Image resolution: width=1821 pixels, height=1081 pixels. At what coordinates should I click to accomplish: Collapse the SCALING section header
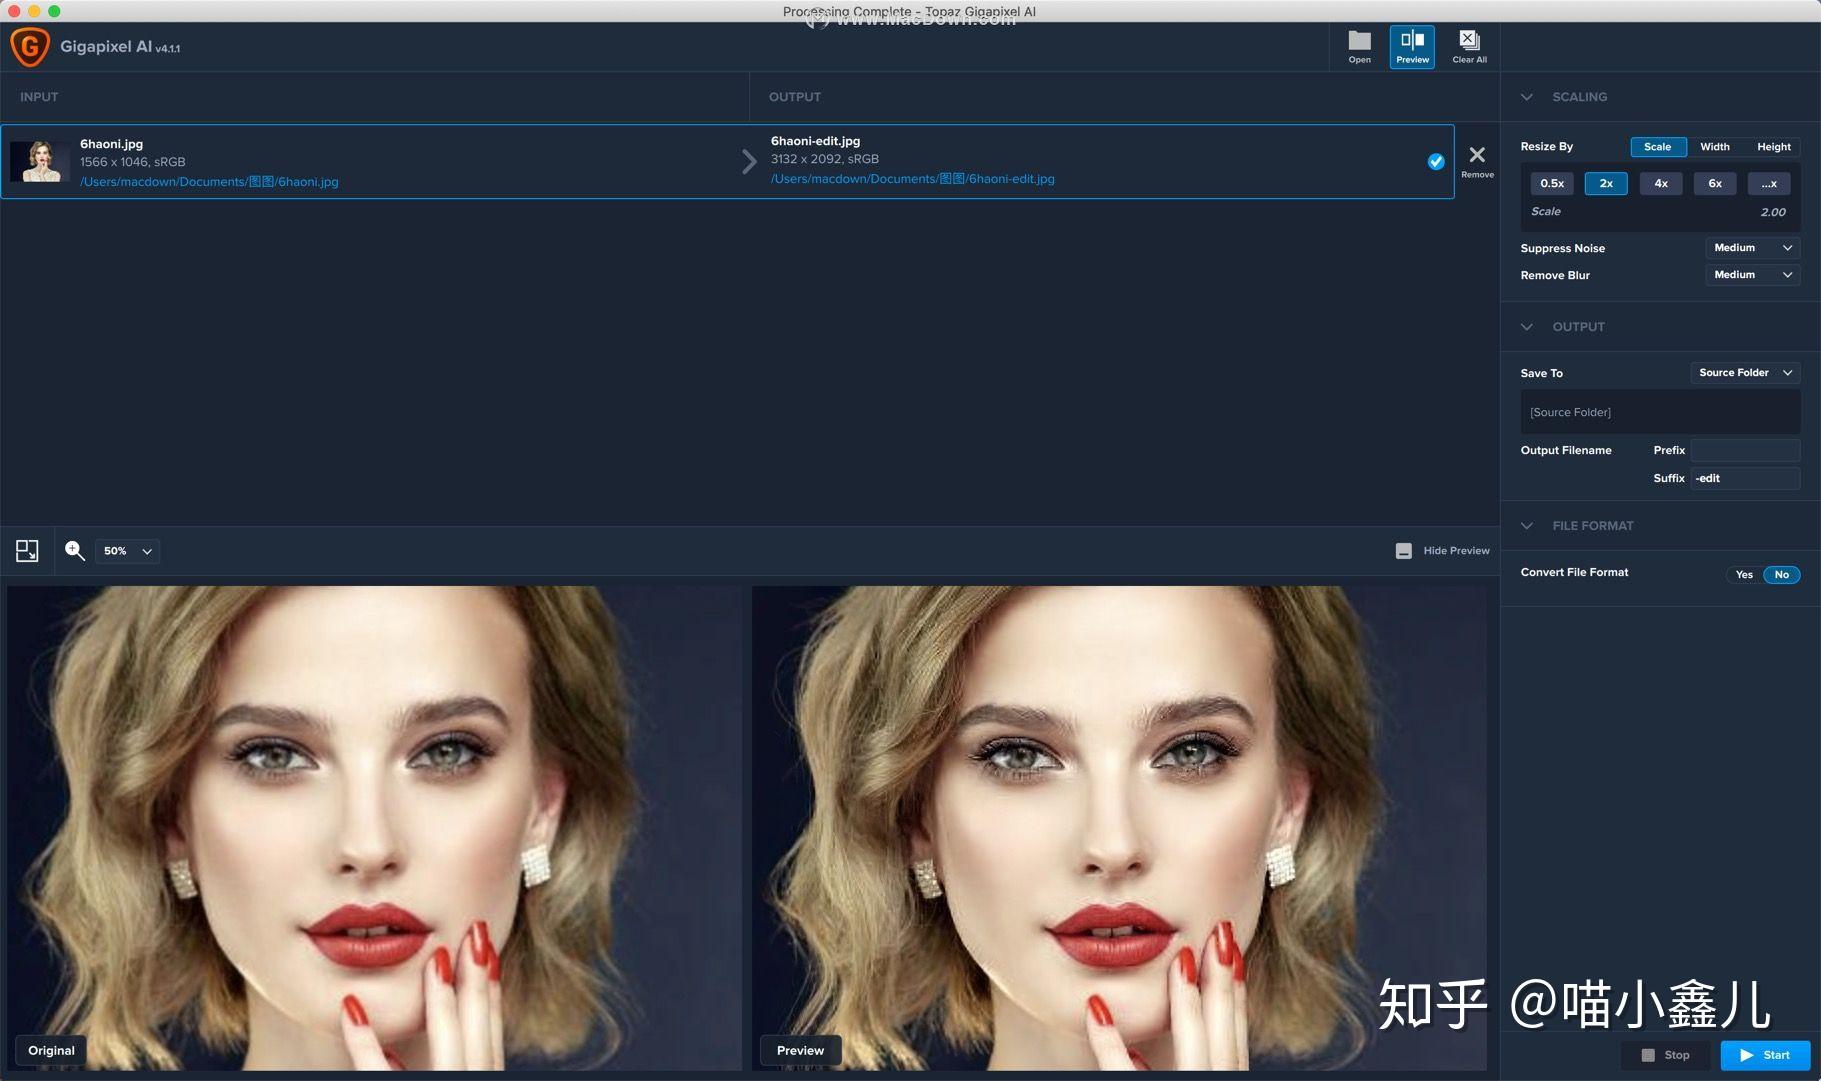point(1527,97)
